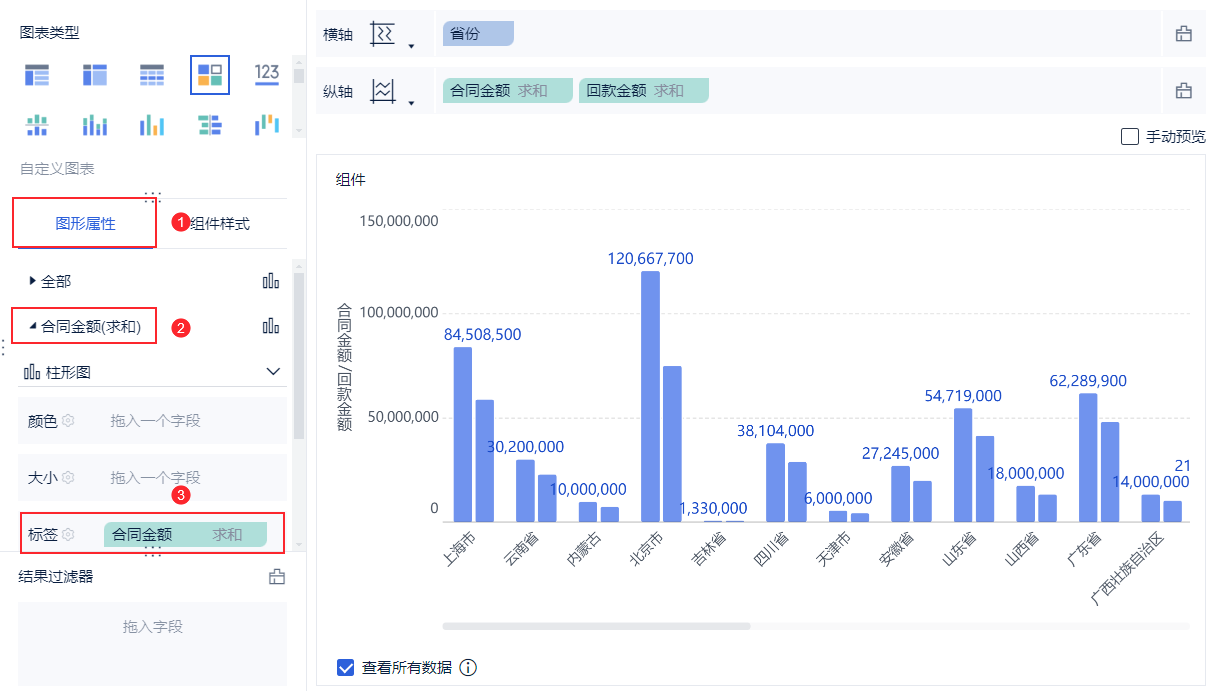Select the KPI indicator card (123) chart type

[267, 74]
